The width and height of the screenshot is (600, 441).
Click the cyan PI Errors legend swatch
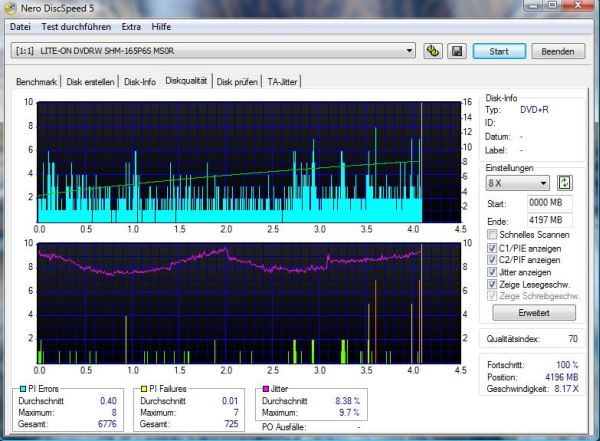click(23, 389)
